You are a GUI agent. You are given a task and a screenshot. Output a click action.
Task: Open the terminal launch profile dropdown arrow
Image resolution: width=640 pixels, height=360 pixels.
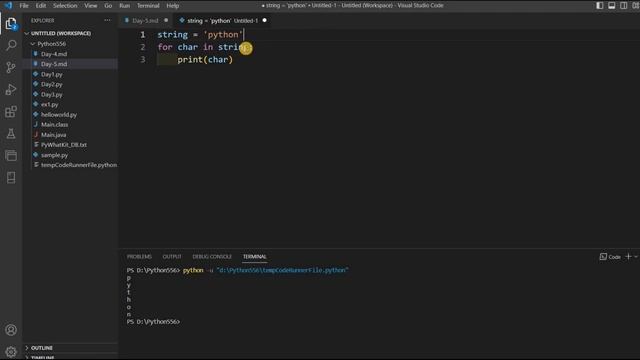point(636,257)
